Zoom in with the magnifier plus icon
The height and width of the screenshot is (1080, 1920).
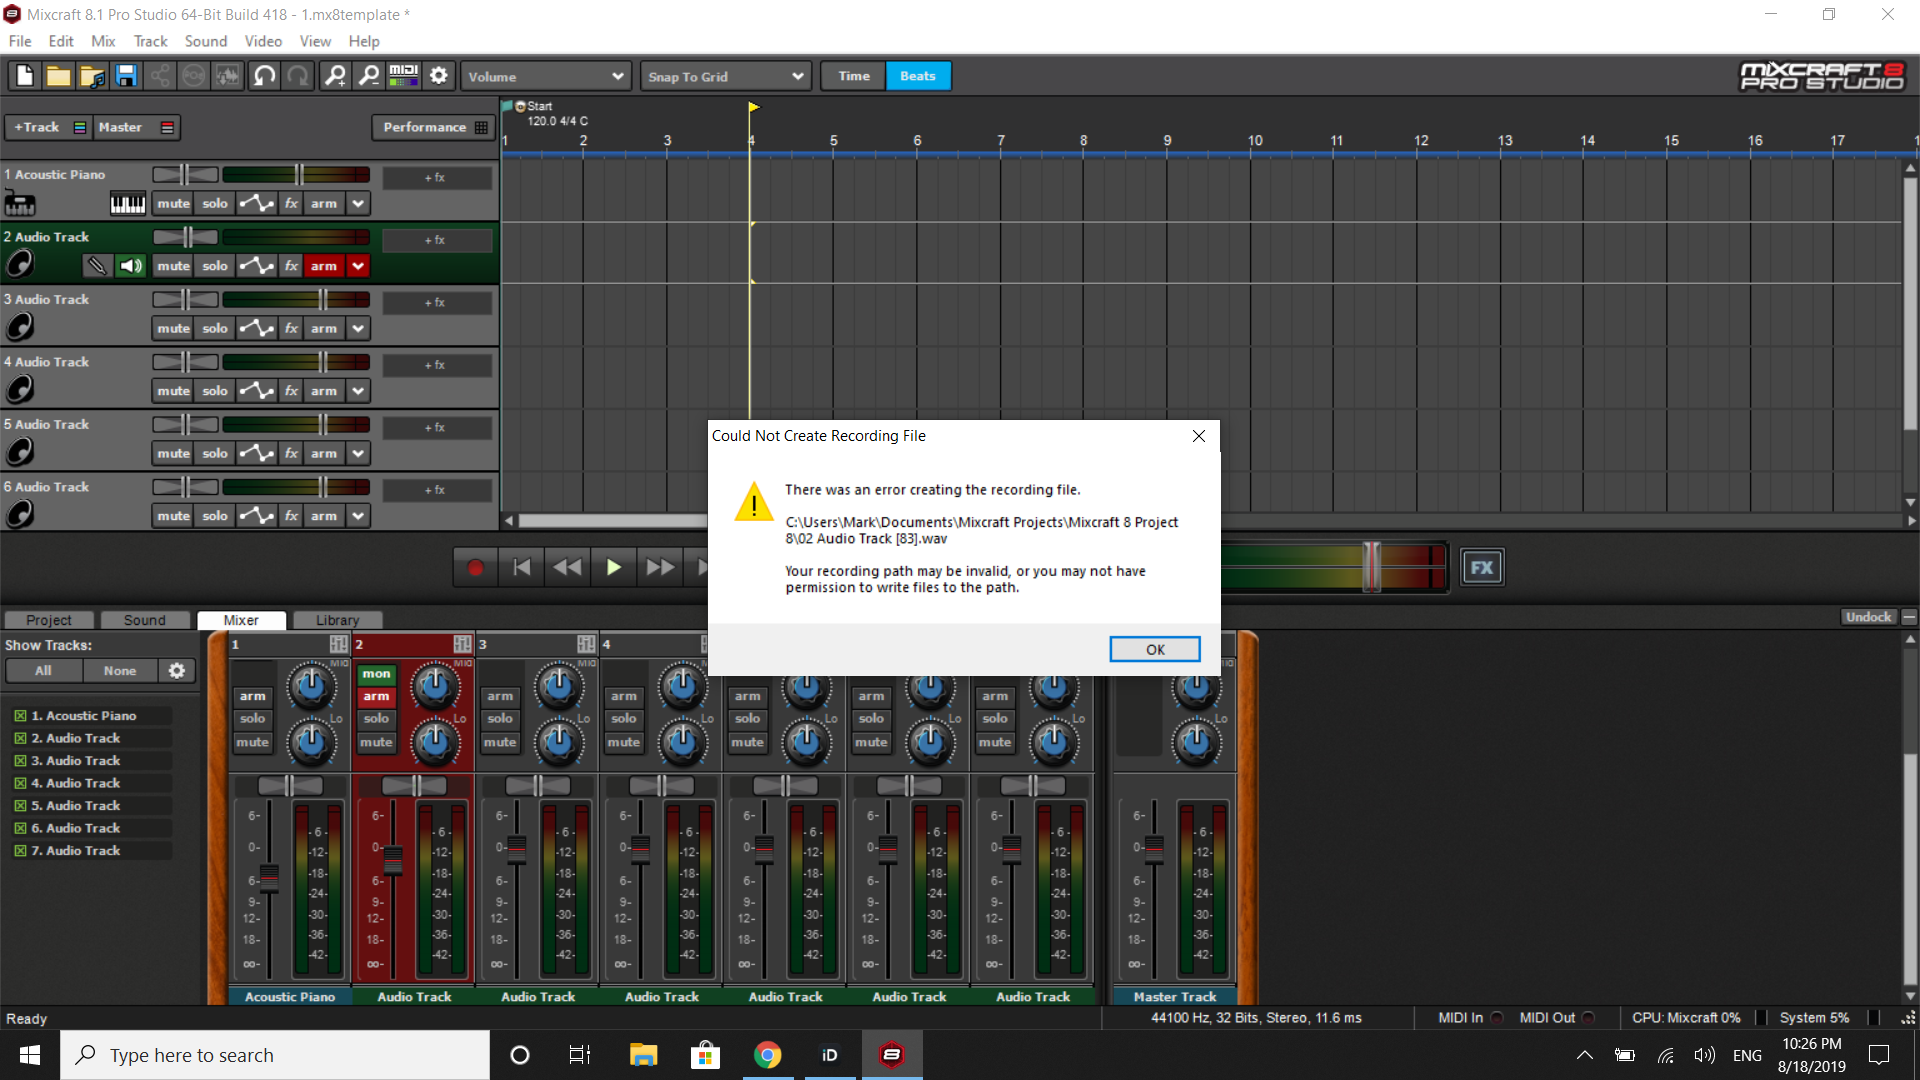(x=335, y=76)
